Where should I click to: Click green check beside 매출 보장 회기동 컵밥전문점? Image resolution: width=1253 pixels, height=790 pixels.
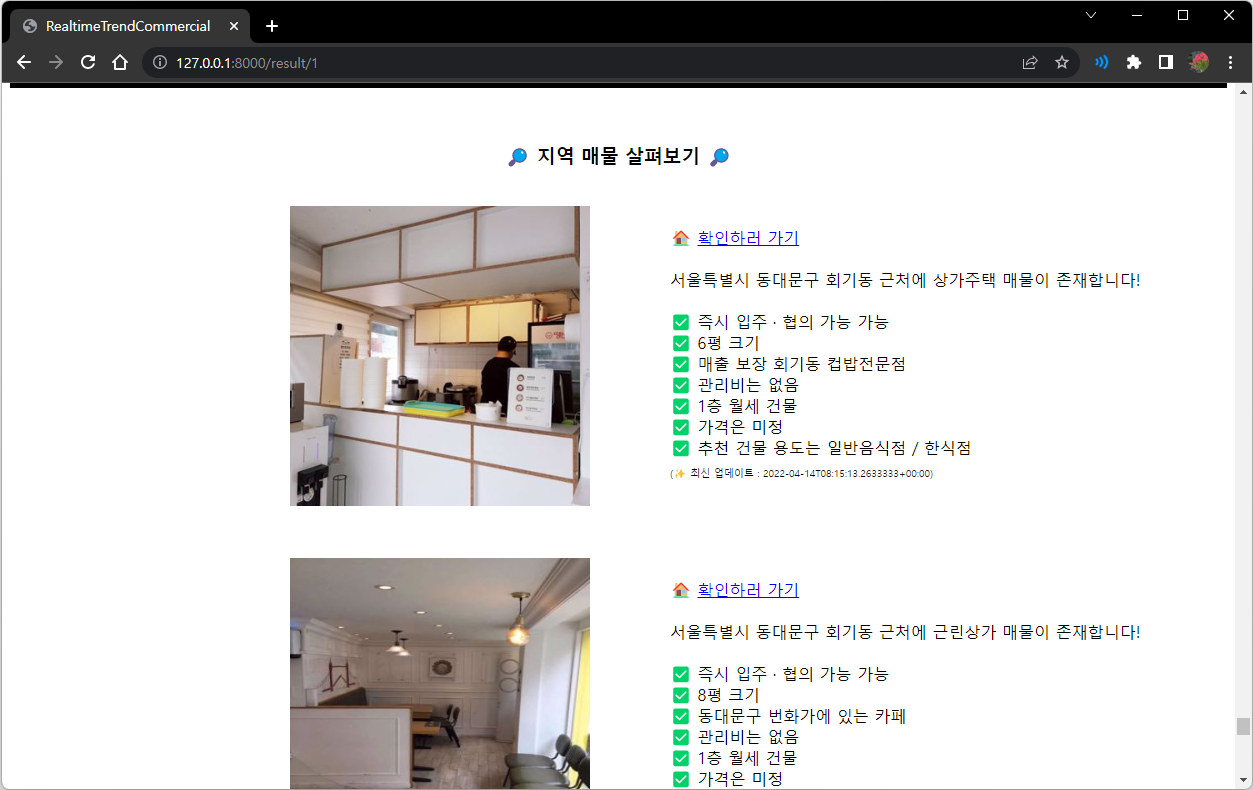(x=681, y=364)
